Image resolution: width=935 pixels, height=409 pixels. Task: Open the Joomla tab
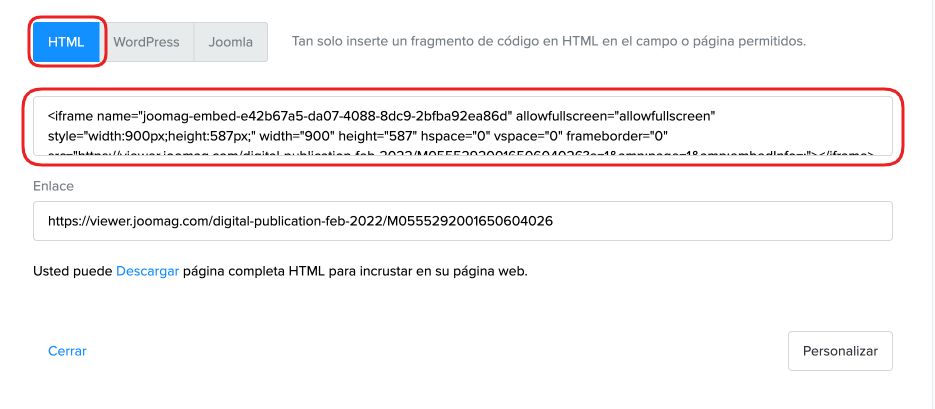230,42
